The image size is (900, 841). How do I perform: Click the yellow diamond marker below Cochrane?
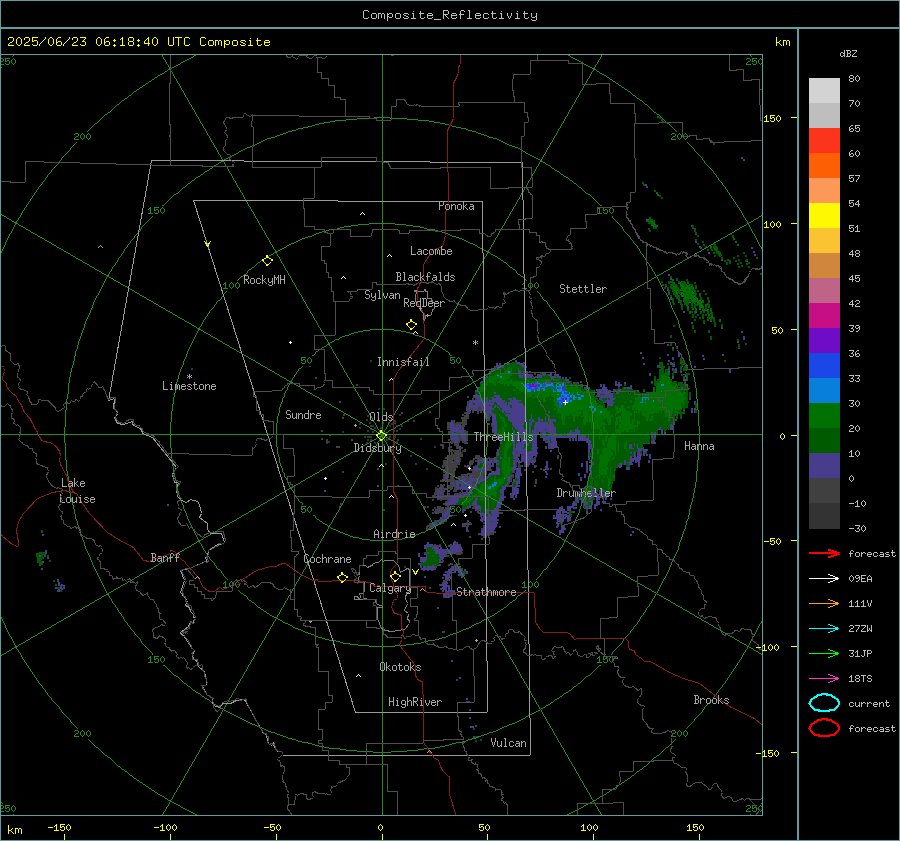tap(342, 578)
